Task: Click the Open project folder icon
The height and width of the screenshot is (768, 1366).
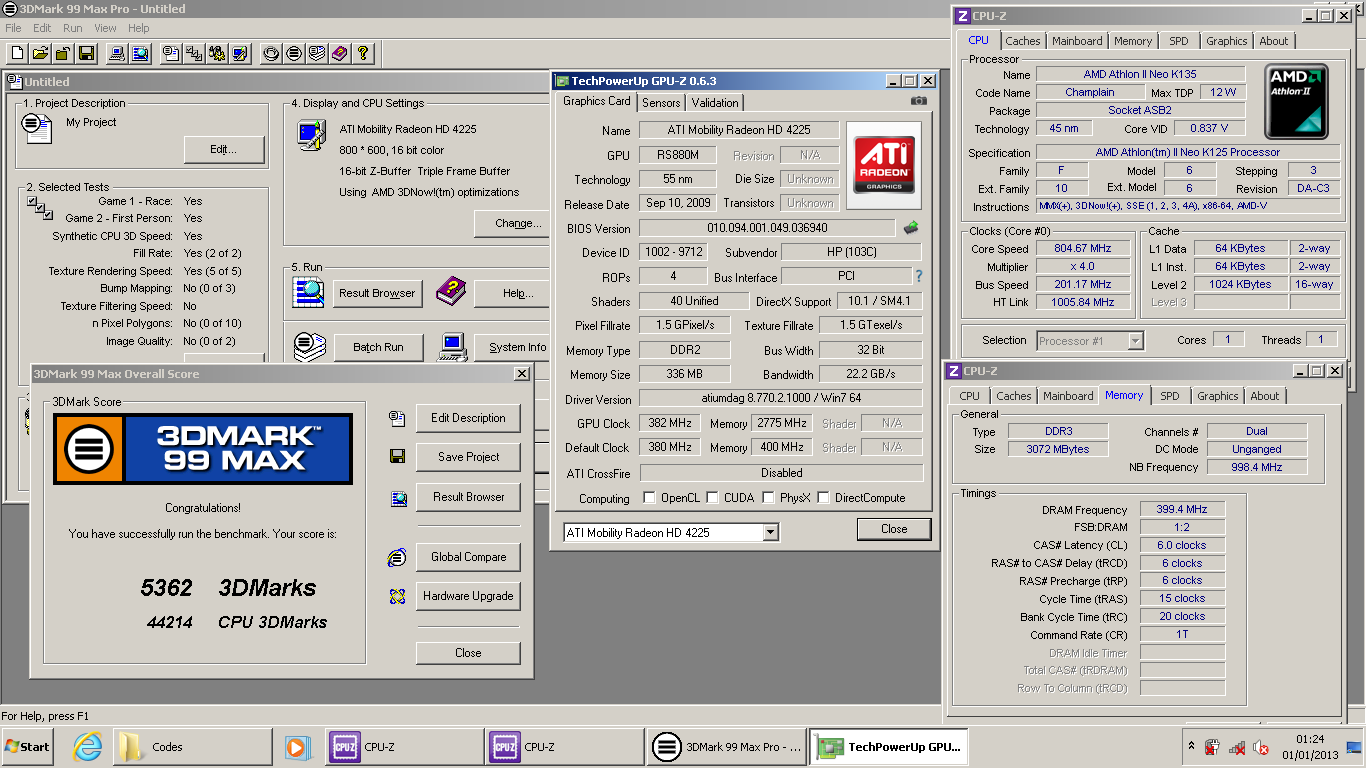Action: point(40,53)
